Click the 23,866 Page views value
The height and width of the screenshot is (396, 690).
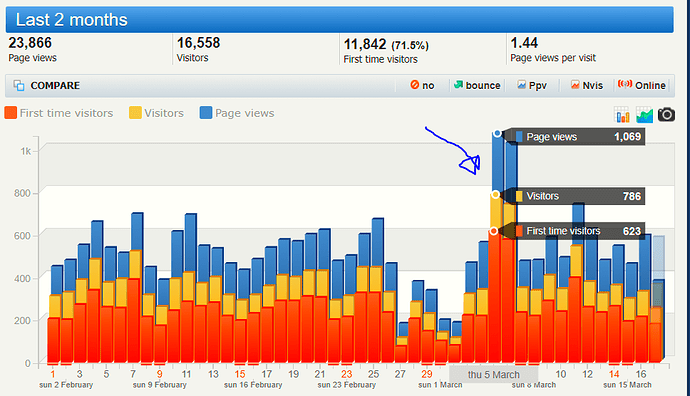tap(30, 43)
